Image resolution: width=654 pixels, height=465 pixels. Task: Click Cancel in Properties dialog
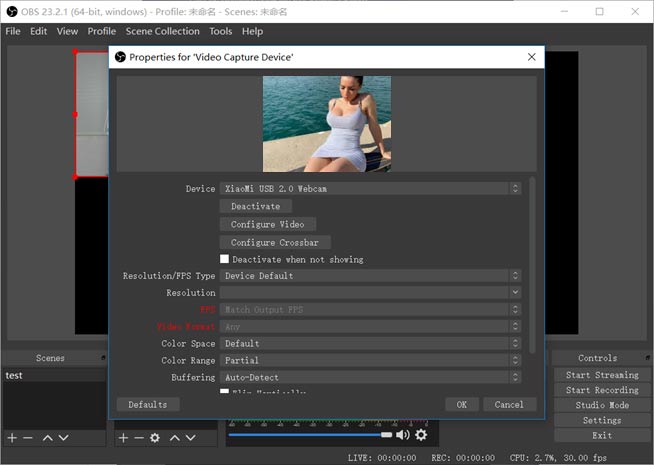tap(509, 405)
